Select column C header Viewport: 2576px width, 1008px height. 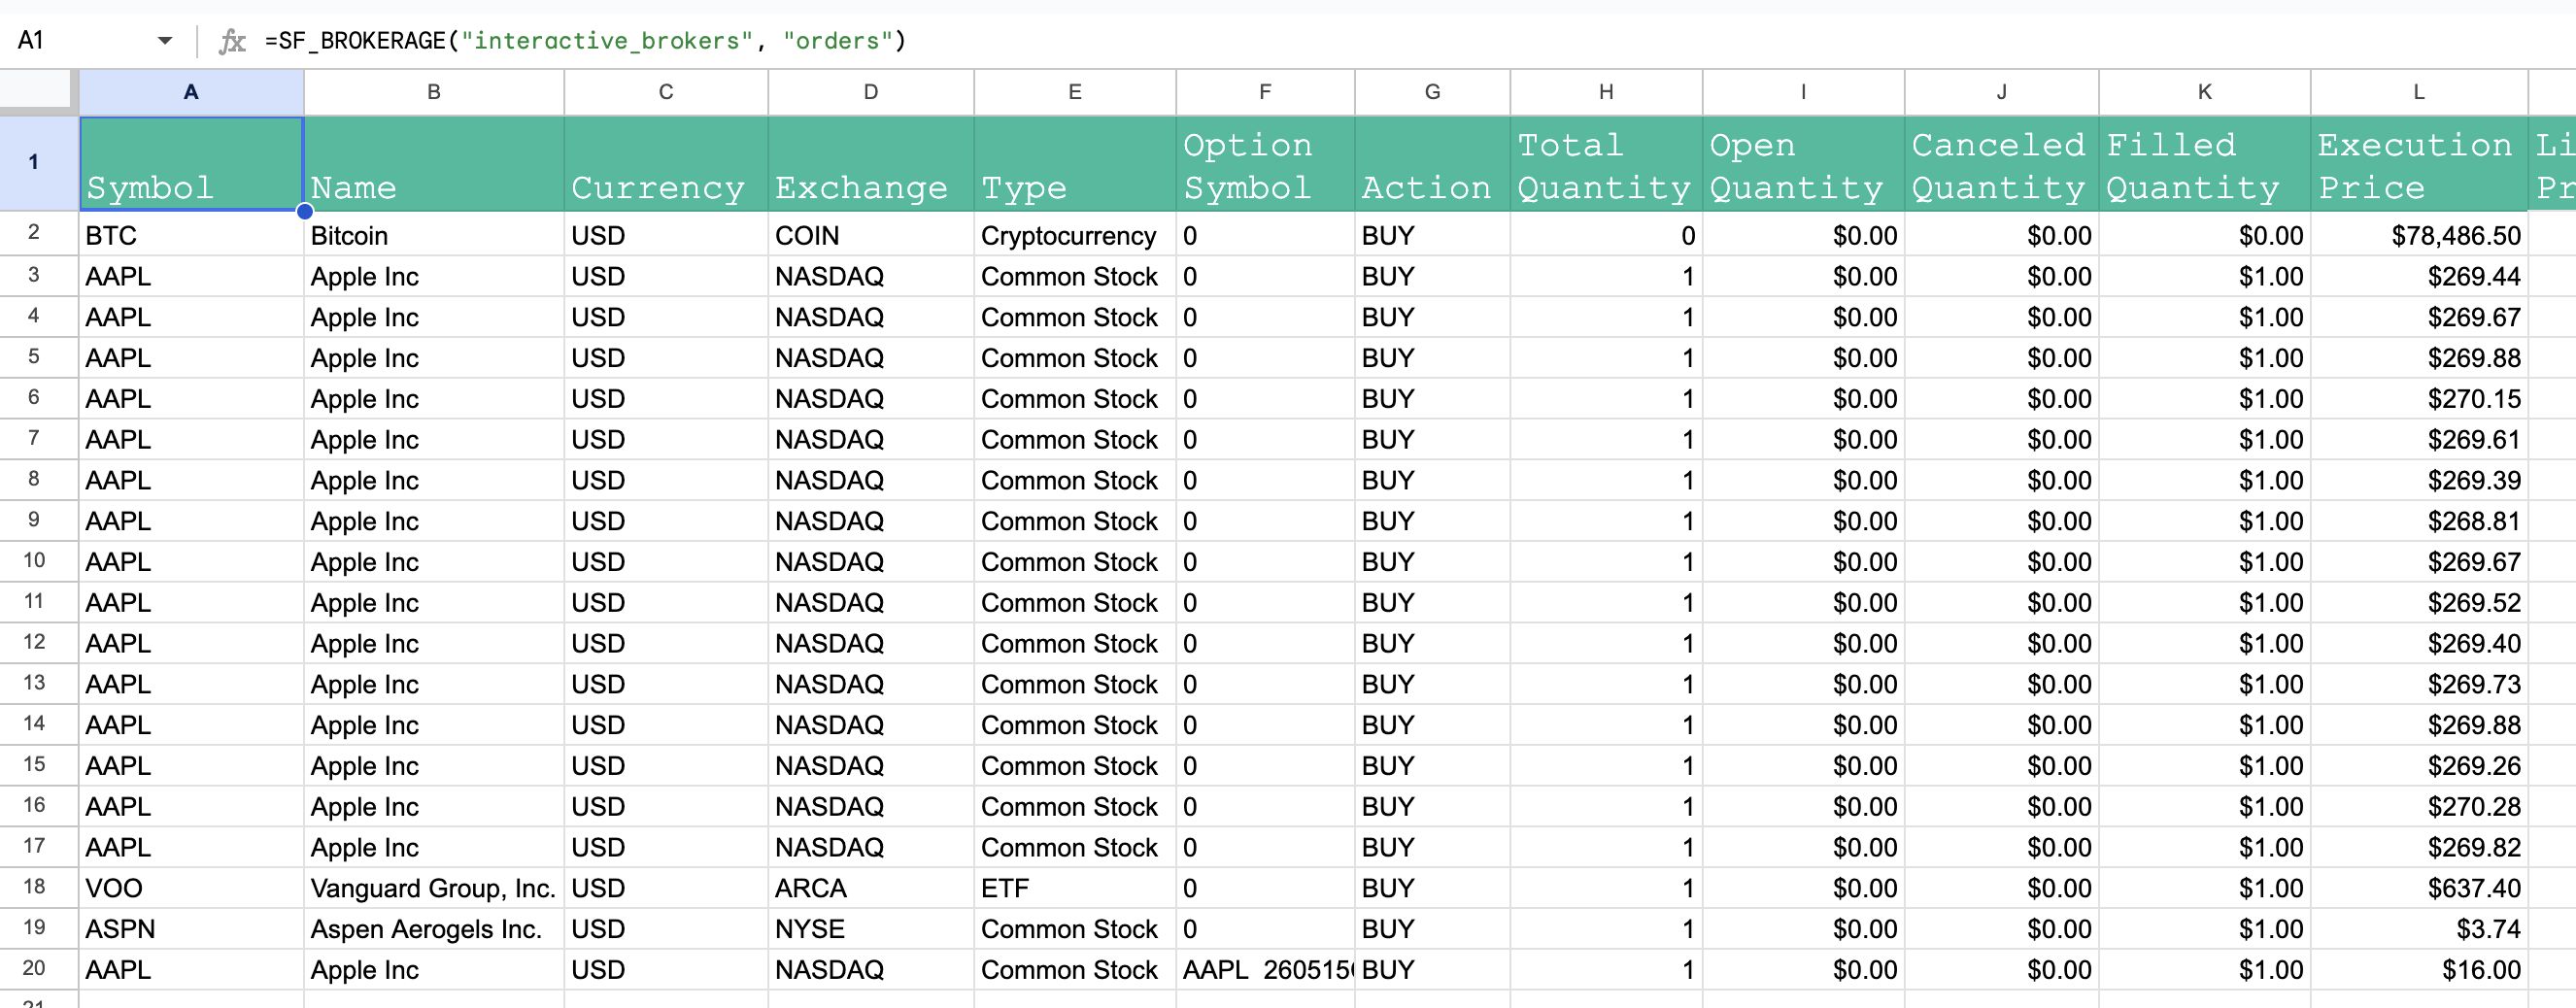pos(666,92)
